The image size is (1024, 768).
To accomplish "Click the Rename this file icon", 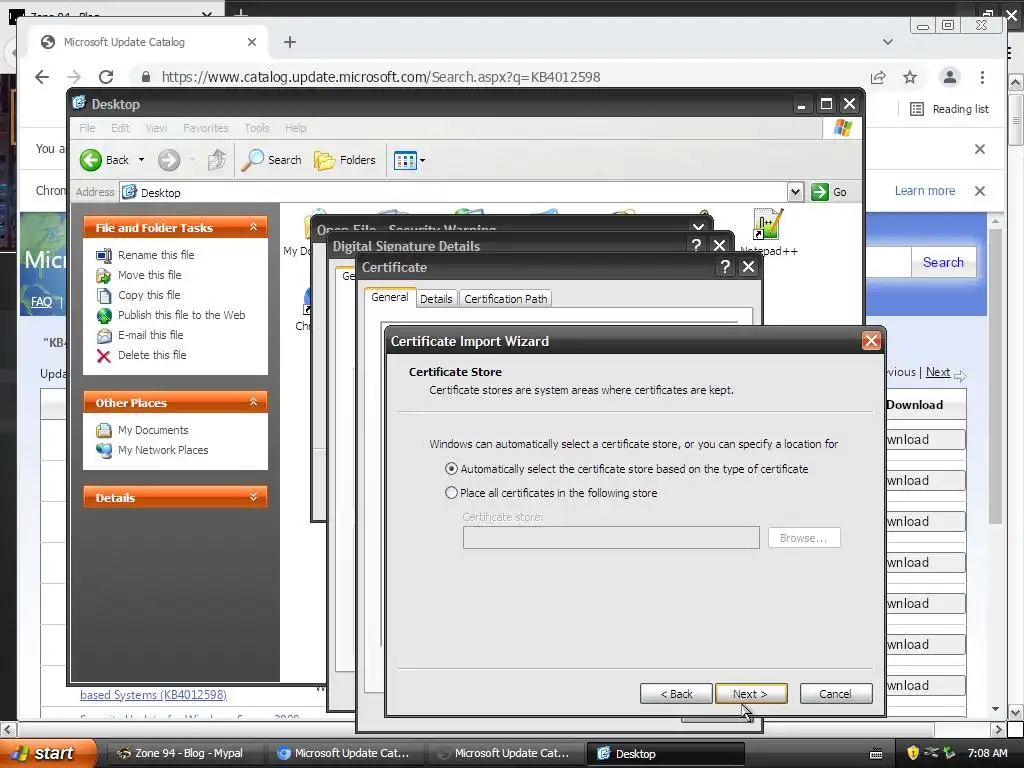I will click(x=104, y=255).
